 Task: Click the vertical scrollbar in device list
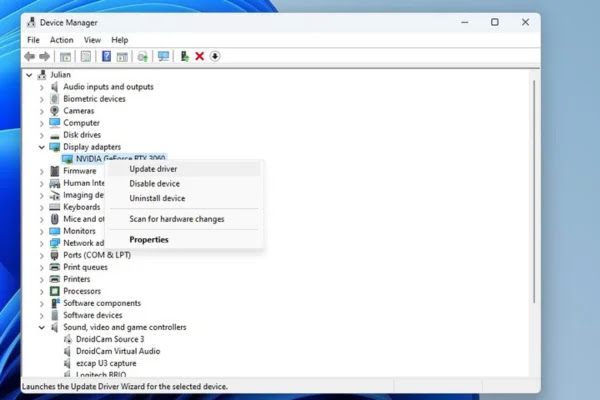[x=534, y=200]
